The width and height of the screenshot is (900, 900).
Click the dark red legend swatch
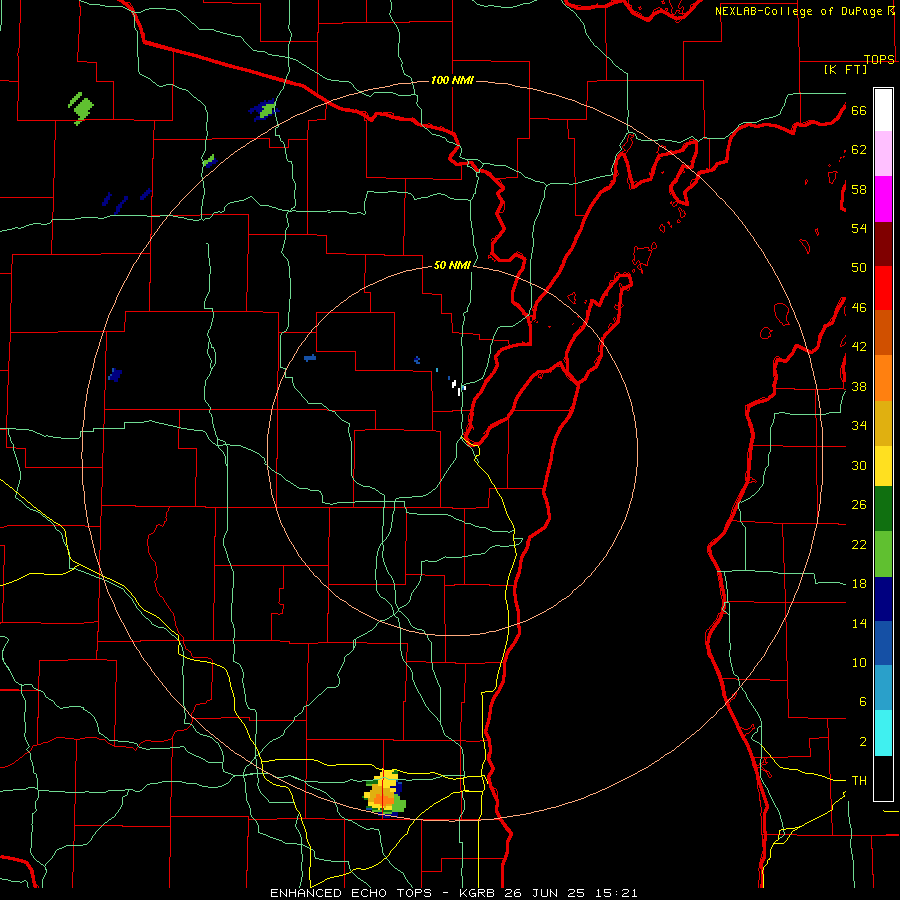pos(883,243)
